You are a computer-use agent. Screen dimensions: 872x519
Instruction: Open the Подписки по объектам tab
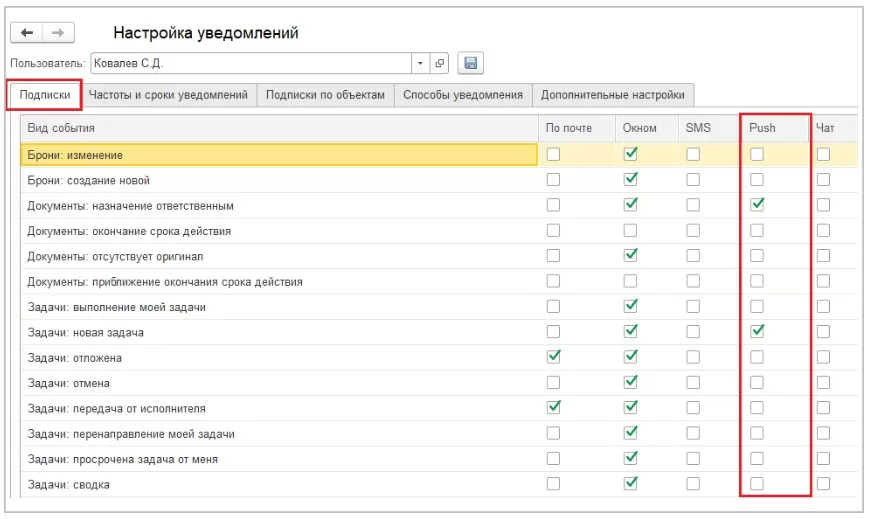[325, 96]
